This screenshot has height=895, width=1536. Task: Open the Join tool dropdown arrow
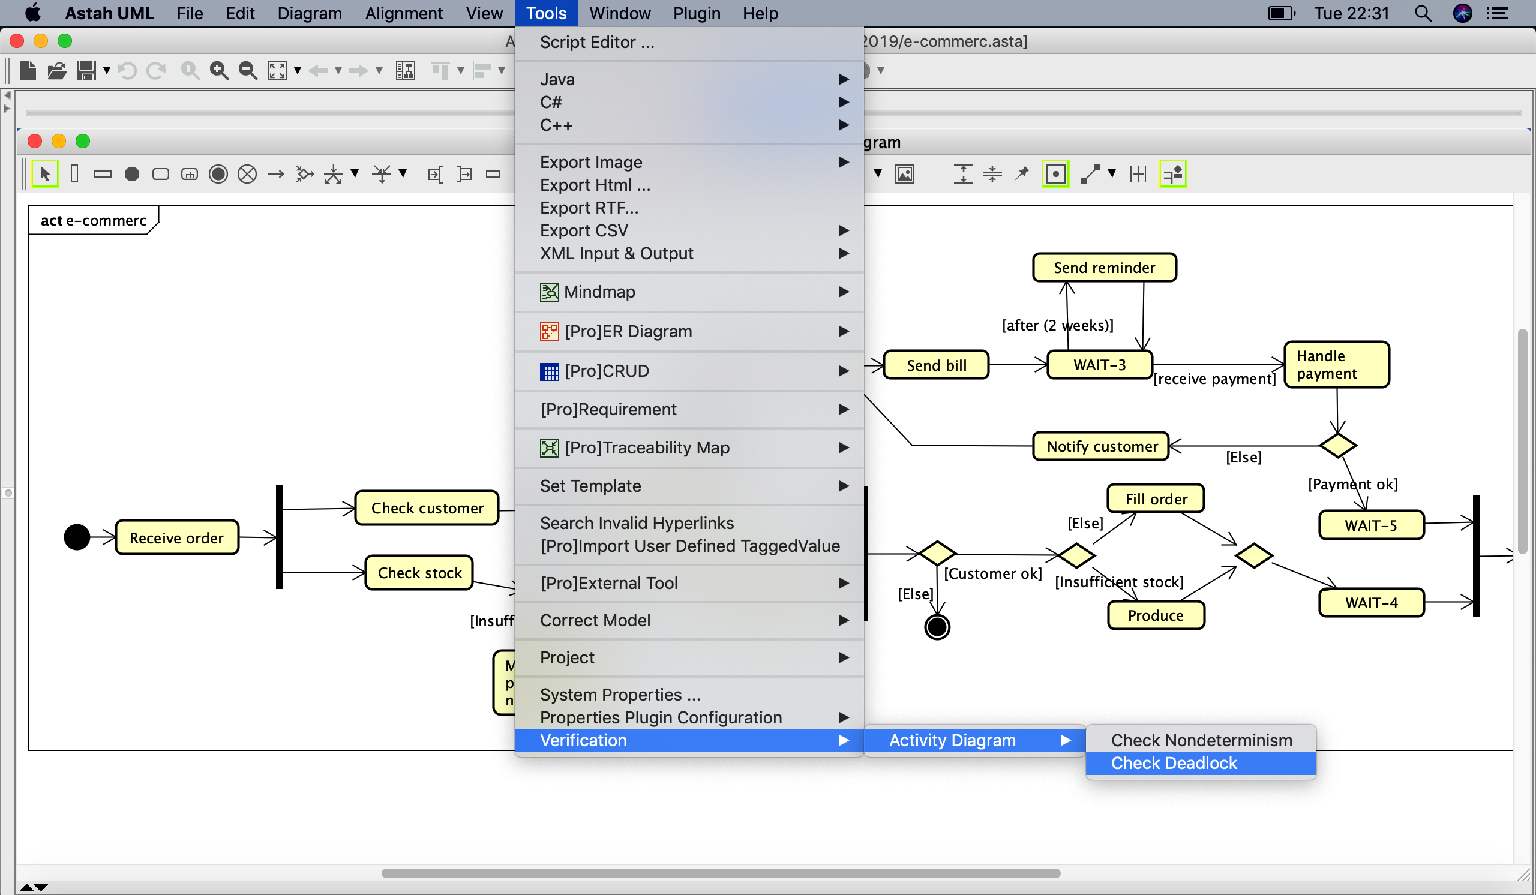(402, 173)
